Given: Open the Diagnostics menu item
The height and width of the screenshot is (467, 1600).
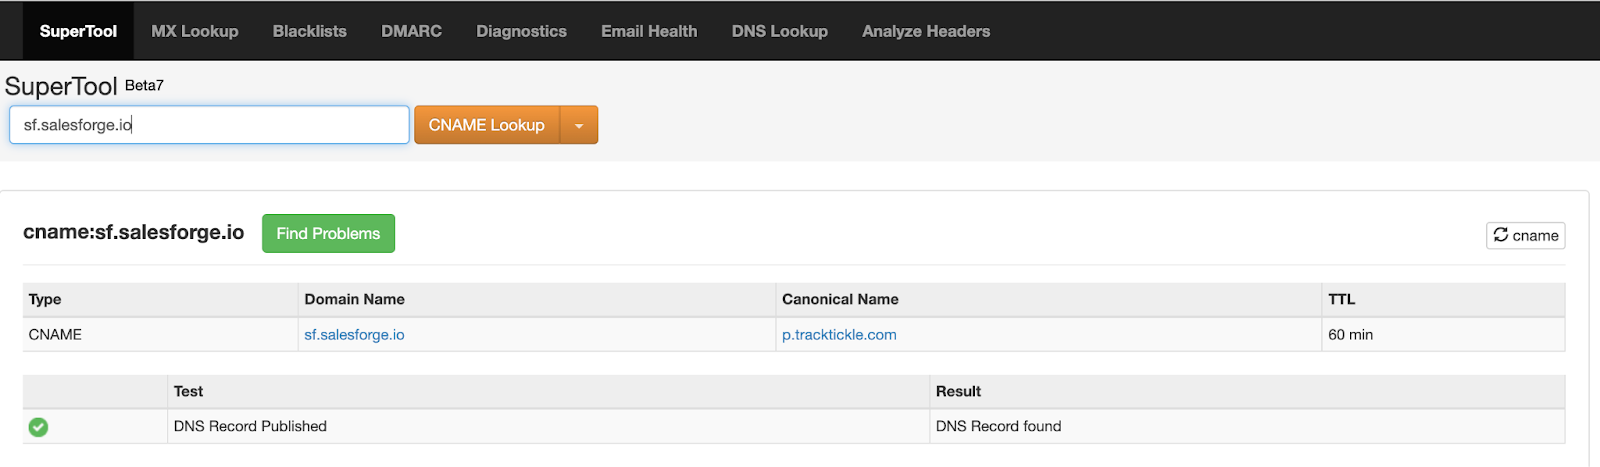Looking at the screenshot, I should (x=521, y=31).
